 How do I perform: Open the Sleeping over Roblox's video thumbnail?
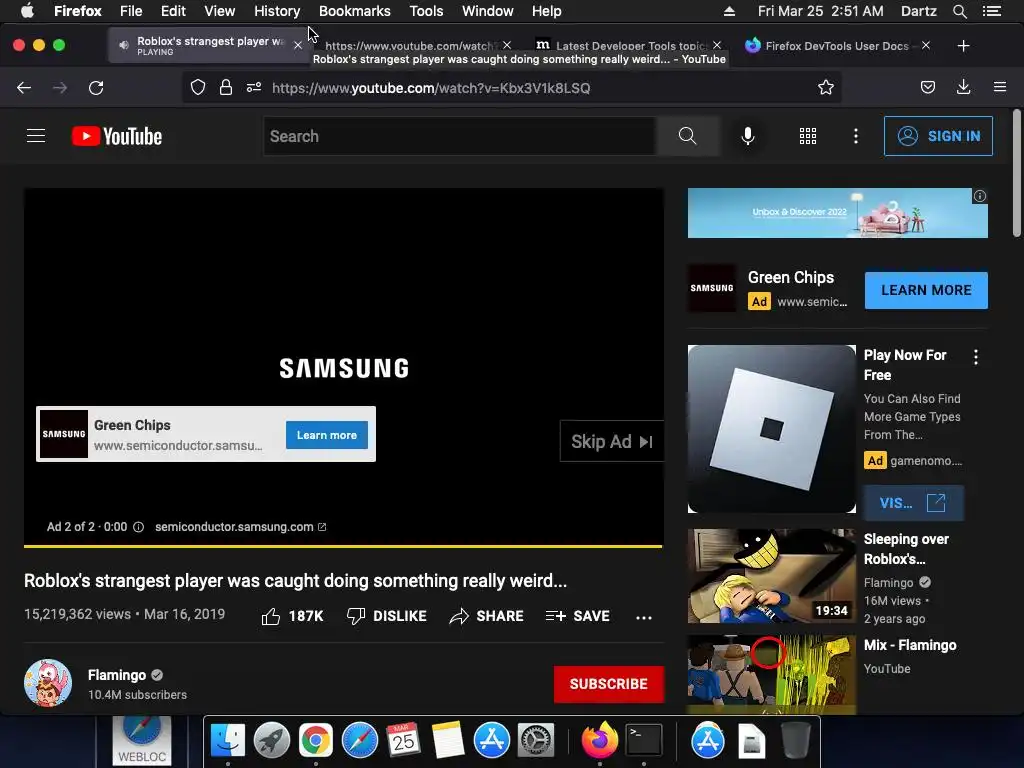tap(771, 575)
